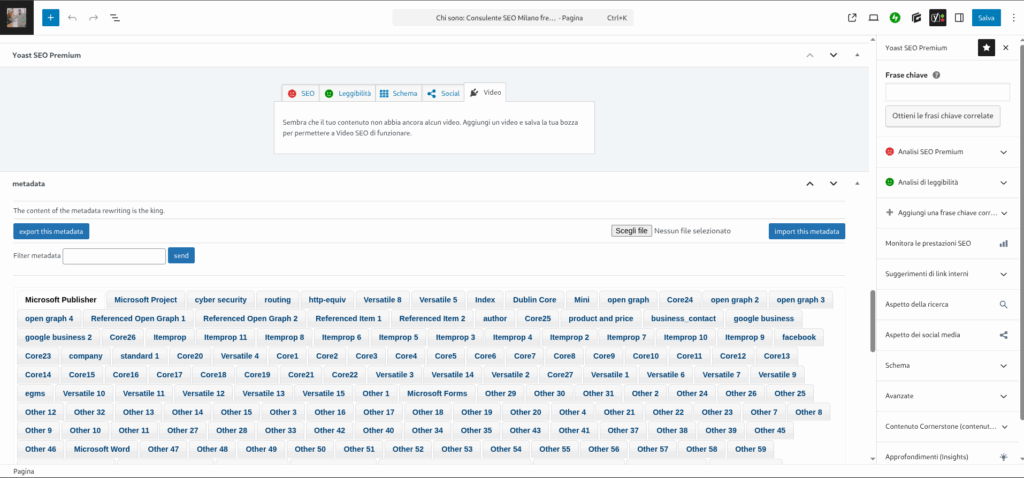Save the page with Salva
The image size is (1024, 478).
coord(986,18)
